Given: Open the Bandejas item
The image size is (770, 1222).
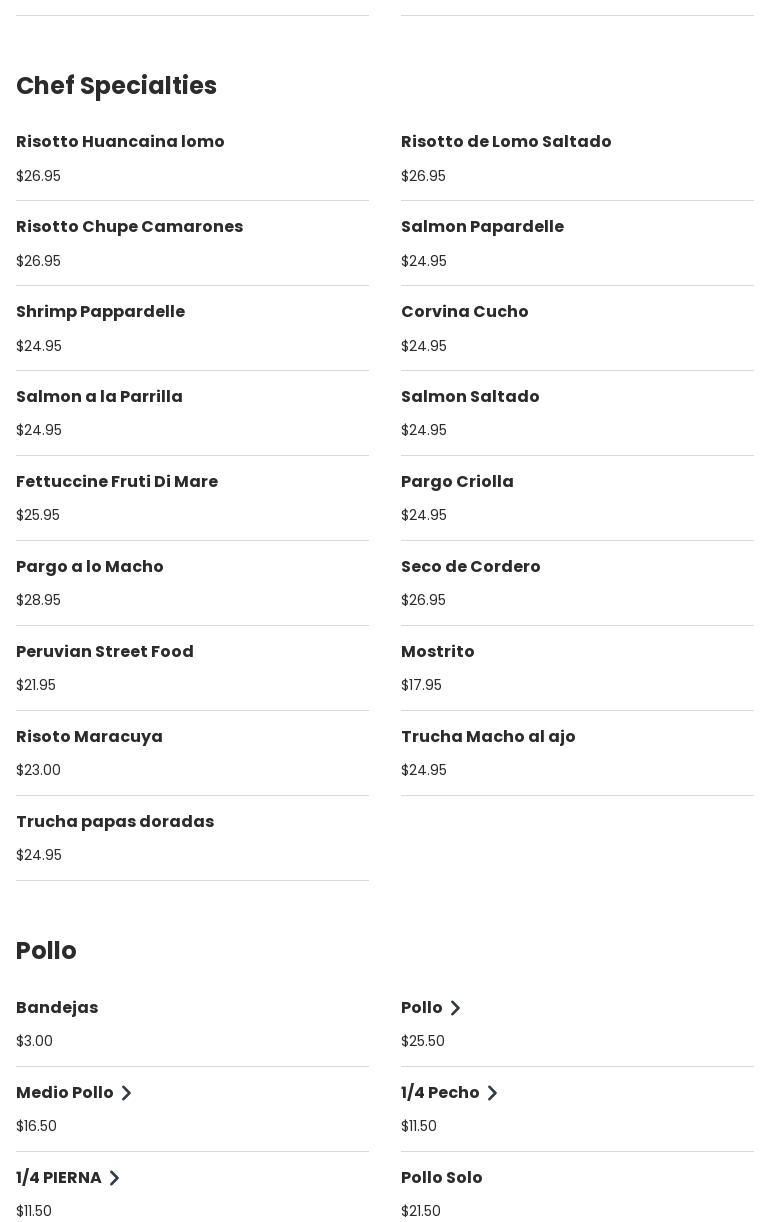Looking at the screenshot, I should [57, 1008].
